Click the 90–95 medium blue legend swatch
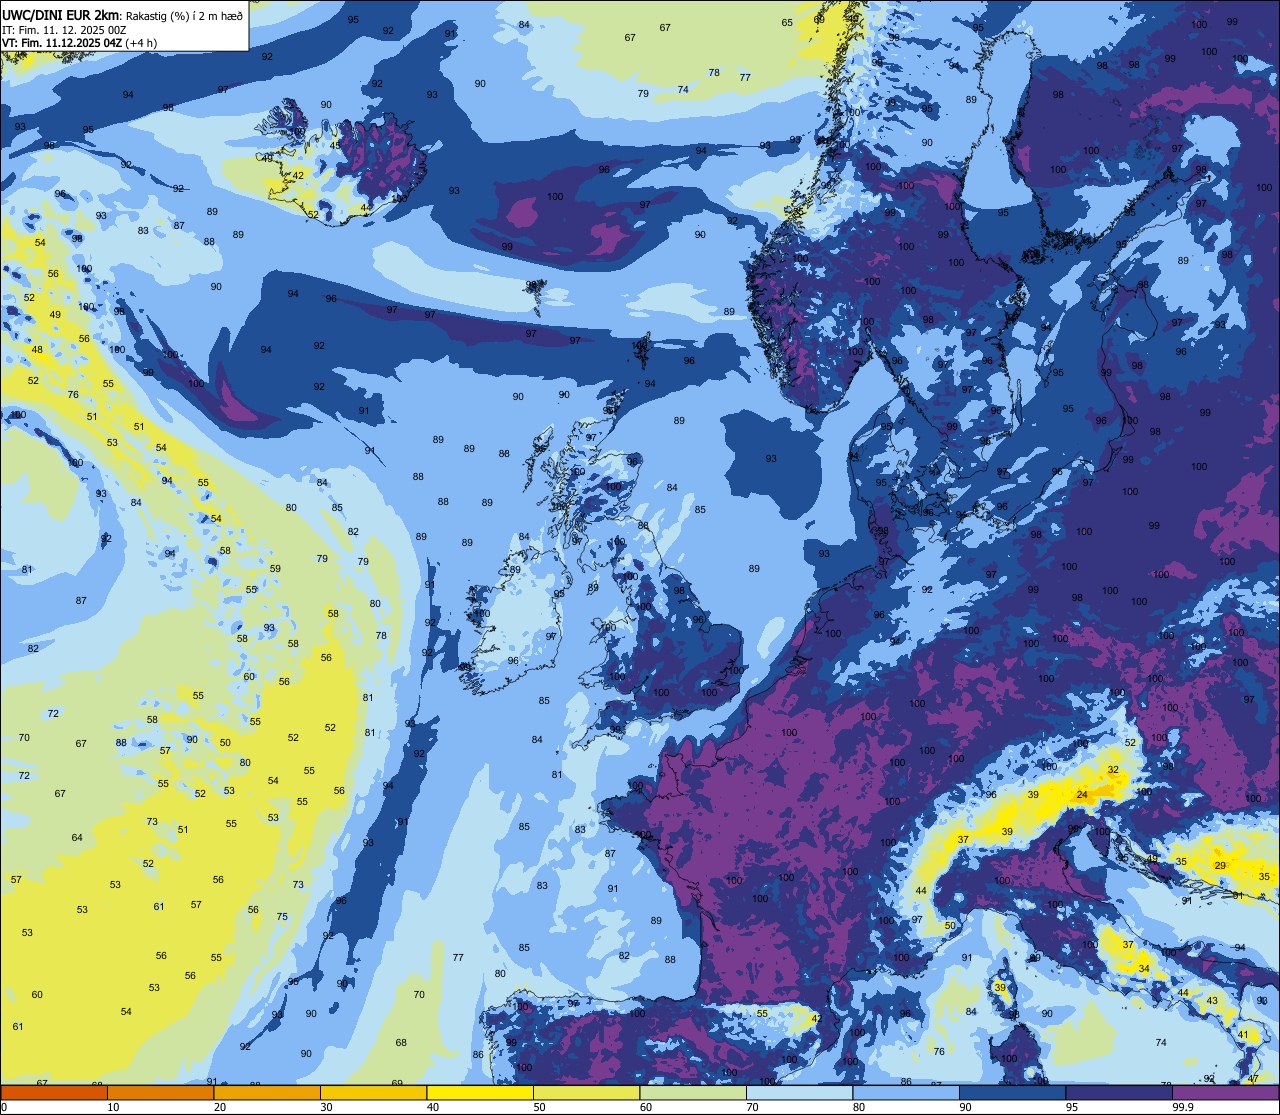 point(1012,1092)
